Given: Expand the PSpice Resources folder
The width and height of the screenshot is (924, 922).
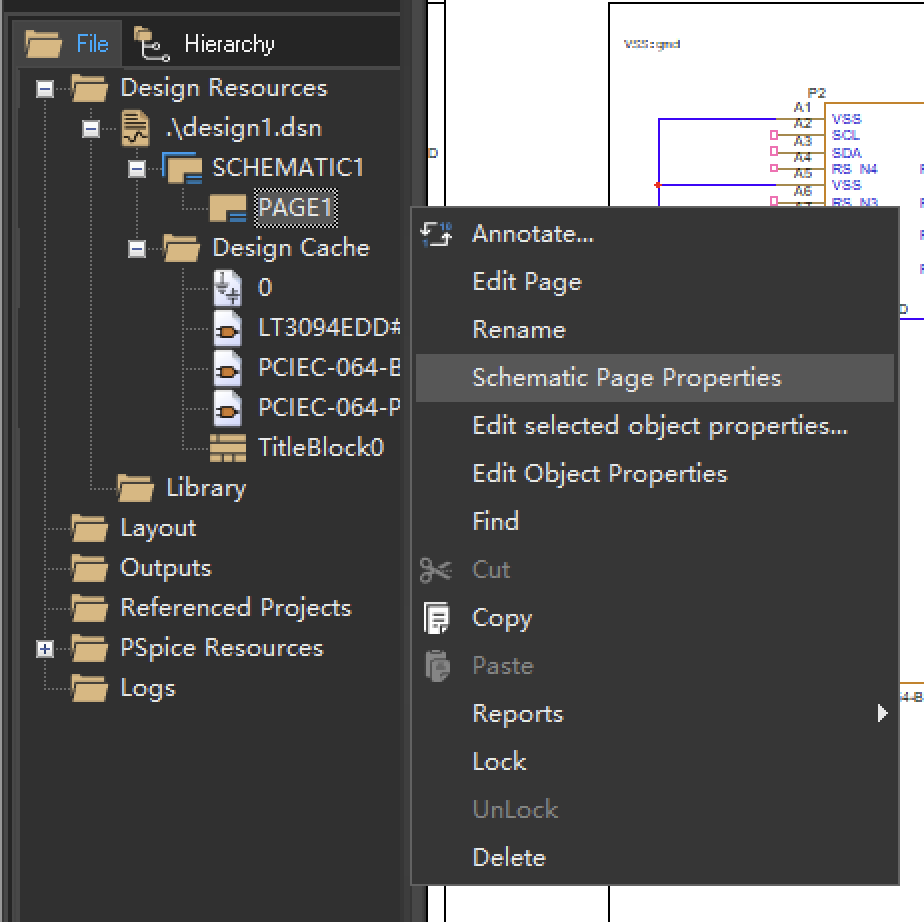Looking at the screenshot, I should click(x=45, y=649).
